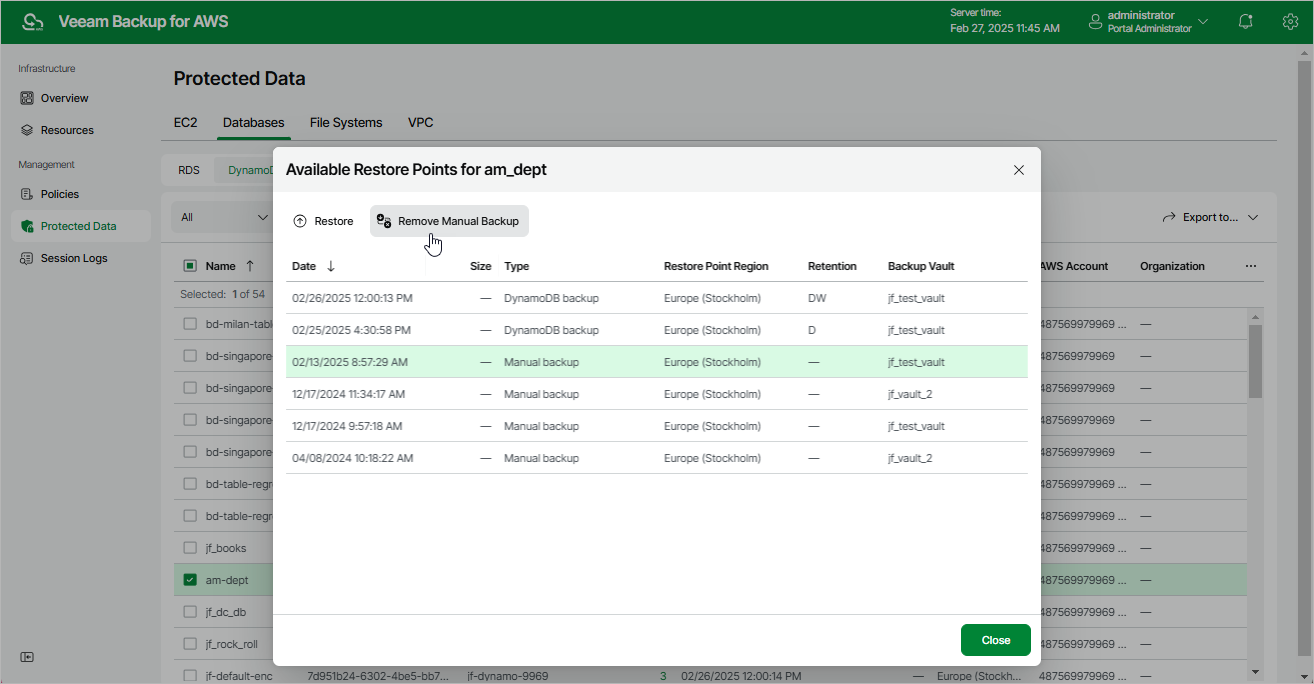The width and height of the screenshot is (1314, 684).
Task: Toggle the select-all checkbox in Name header
Action: pos(190,266)
